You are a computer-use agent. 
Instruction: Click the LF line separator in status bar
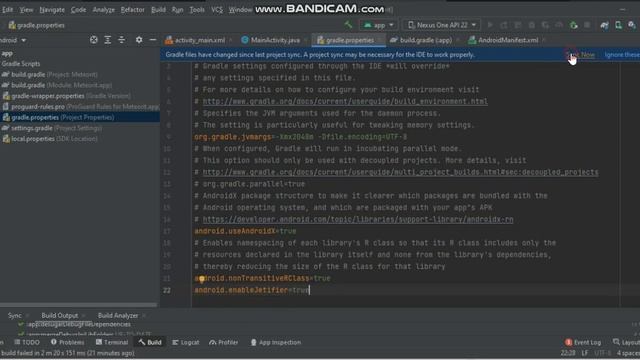[x=585, y=353]
